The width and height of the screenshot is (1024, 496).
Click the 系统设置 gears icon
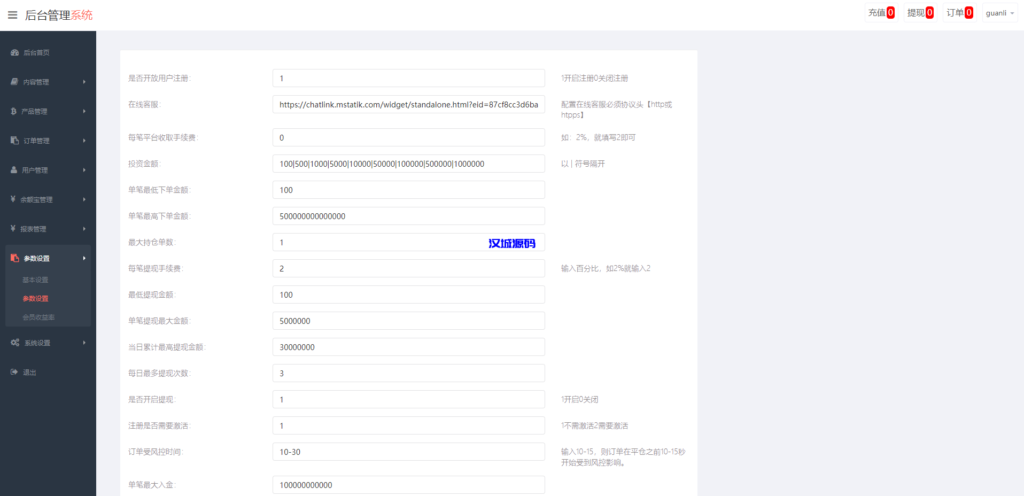tap(15, 343)
